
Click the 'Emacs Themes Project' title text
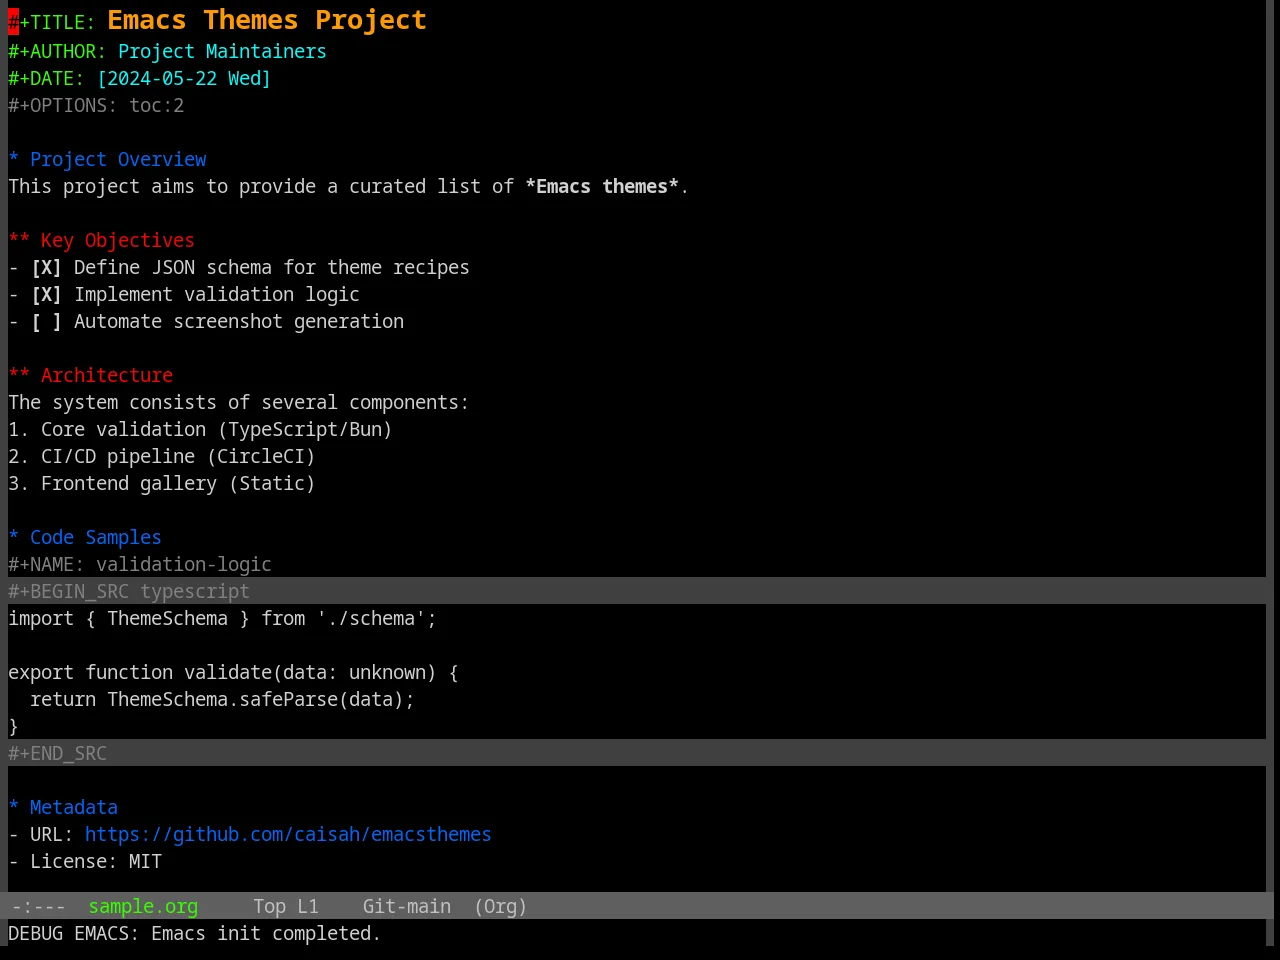pyautogui.click(x=267, y=20)
